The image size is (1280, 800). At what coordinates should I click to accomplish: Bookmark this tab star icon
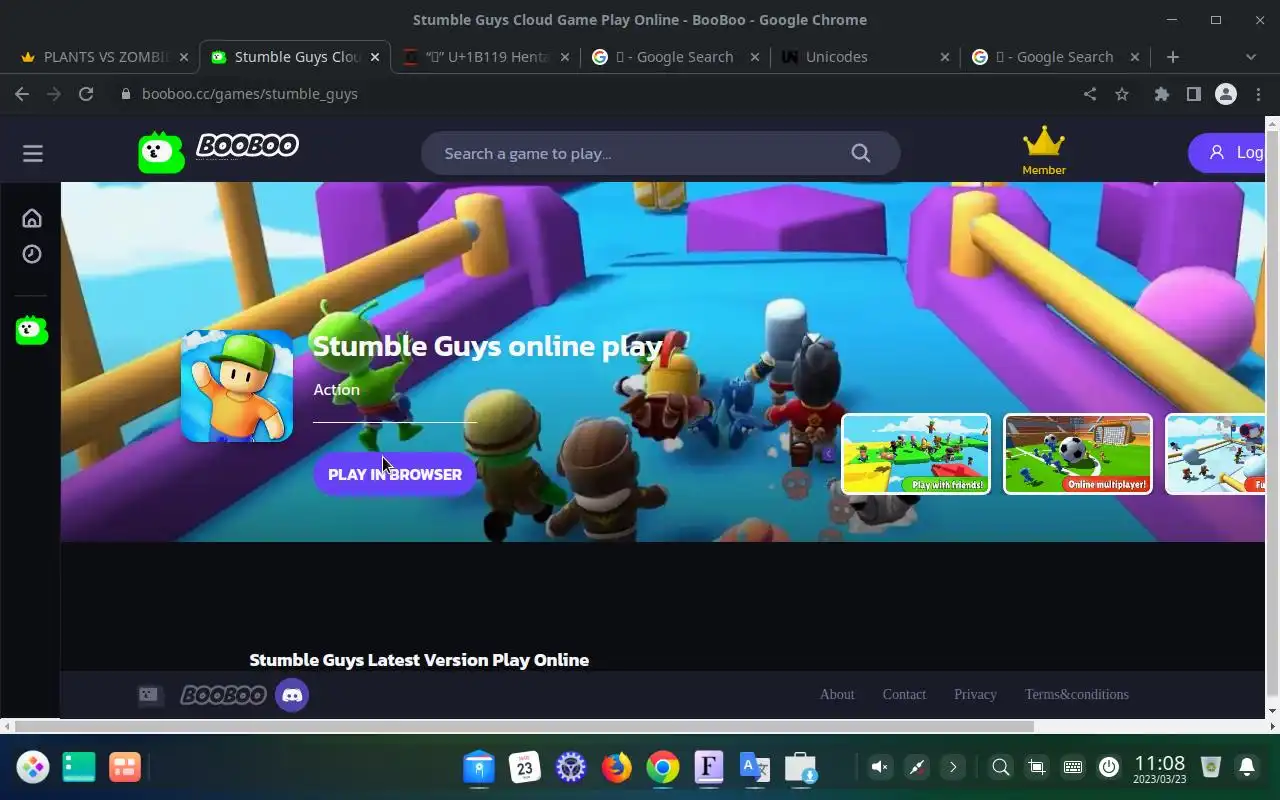(x=1122, y=94)
